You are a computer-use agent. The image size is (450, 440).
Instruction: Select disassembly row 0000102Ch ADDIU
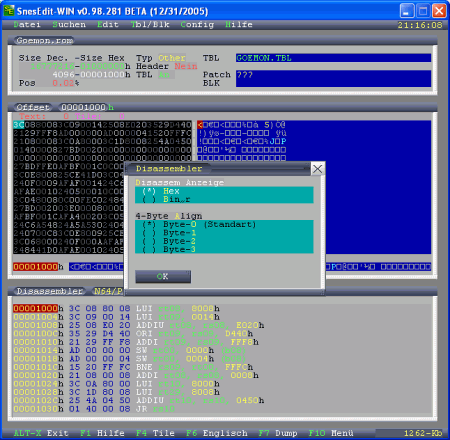[139, 400]
